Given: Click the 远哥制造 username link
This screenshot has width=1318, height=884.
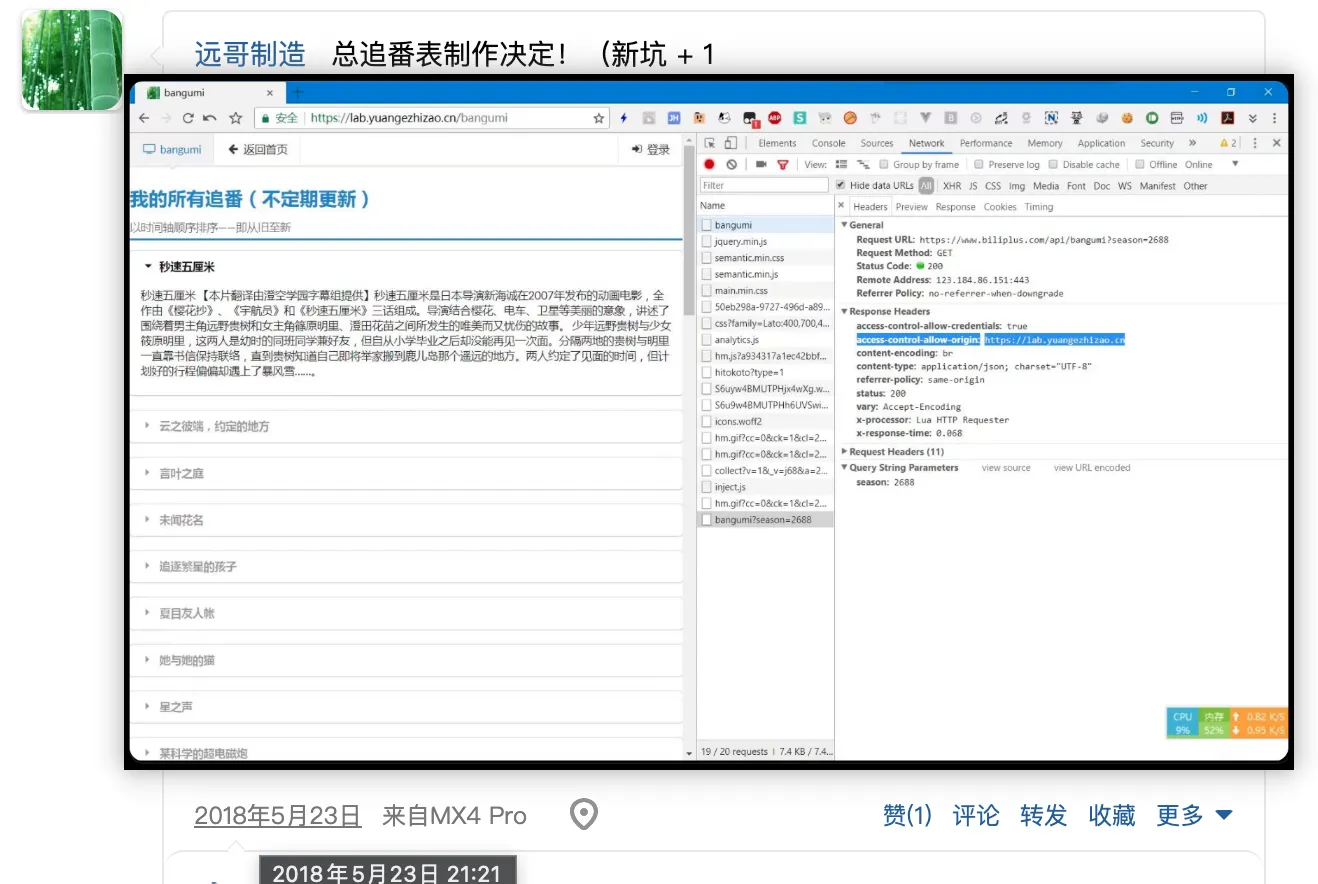Looking at the screenshot, I should click(x=250, y=54).
